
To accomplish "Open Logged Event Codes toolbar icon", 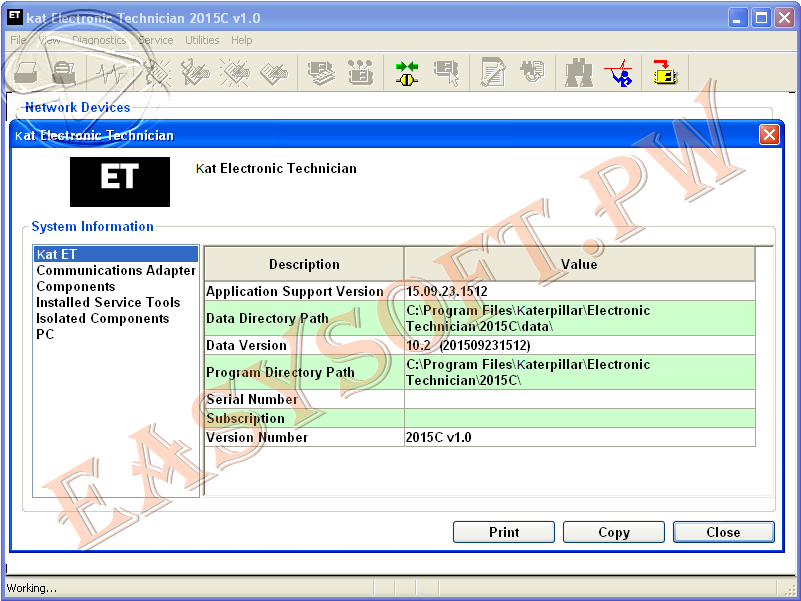I will click(274, 73).
